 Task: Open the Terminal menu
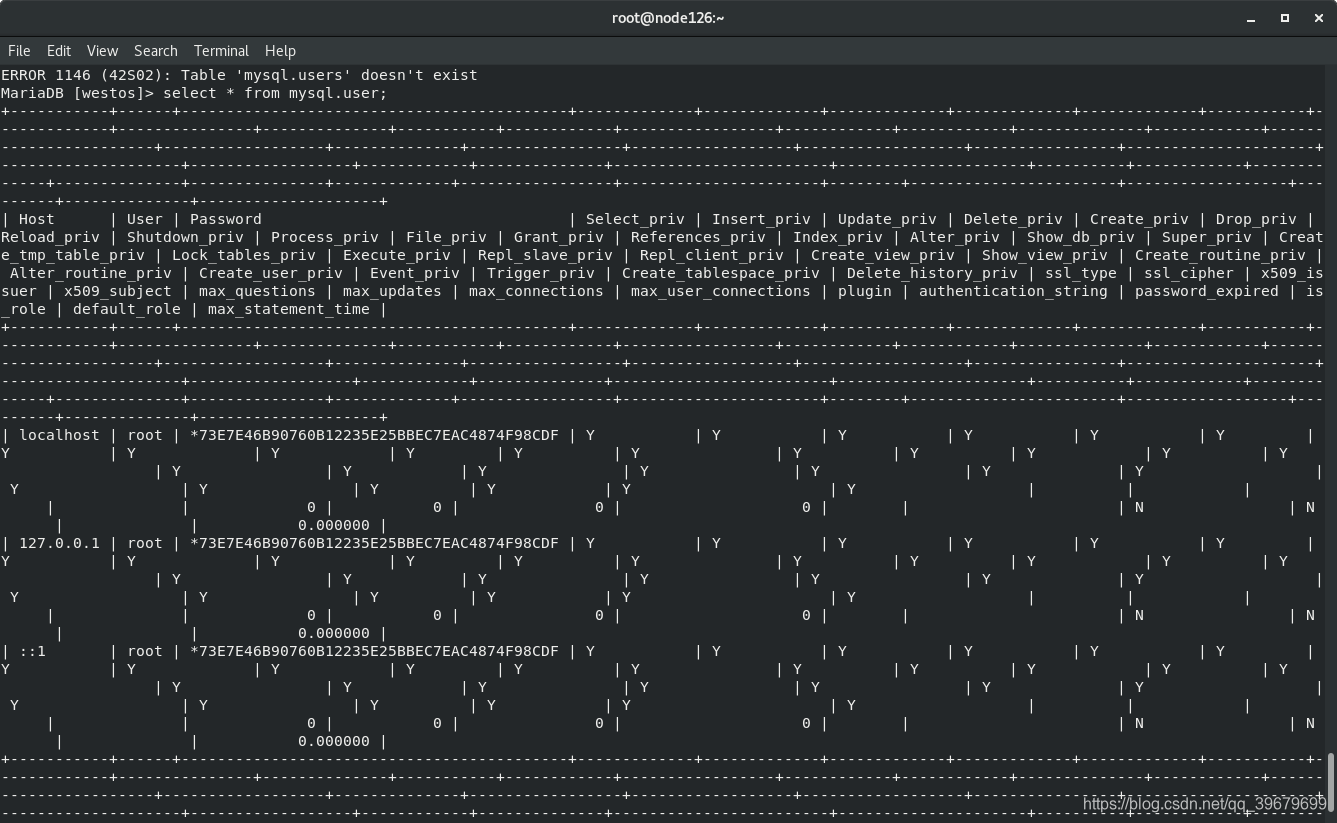tap(221, 50)
